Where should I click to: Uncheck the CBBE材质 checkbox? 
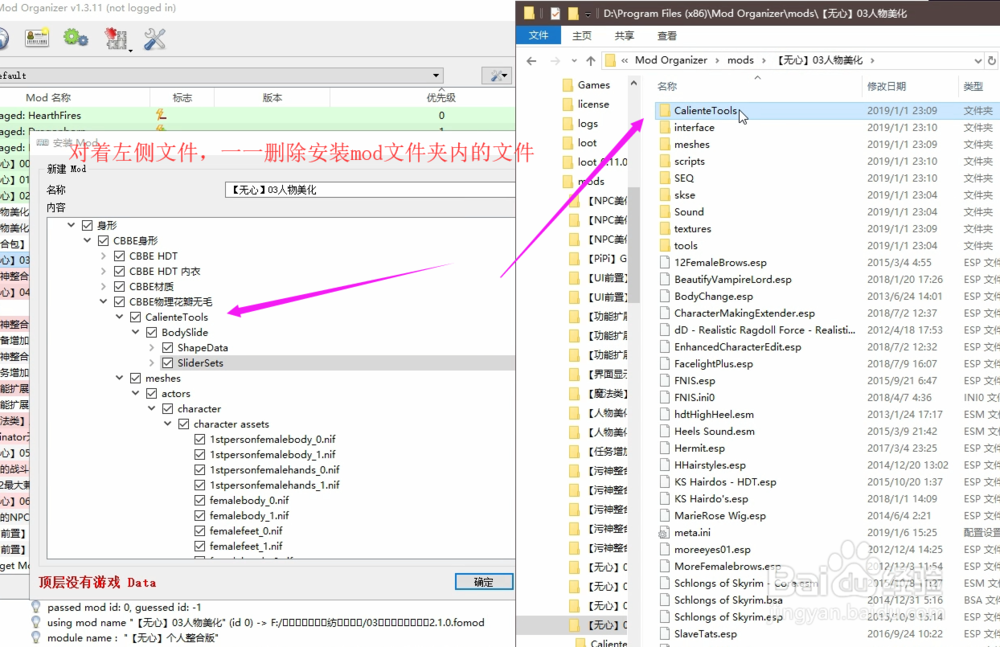click(x=119, y=286)
